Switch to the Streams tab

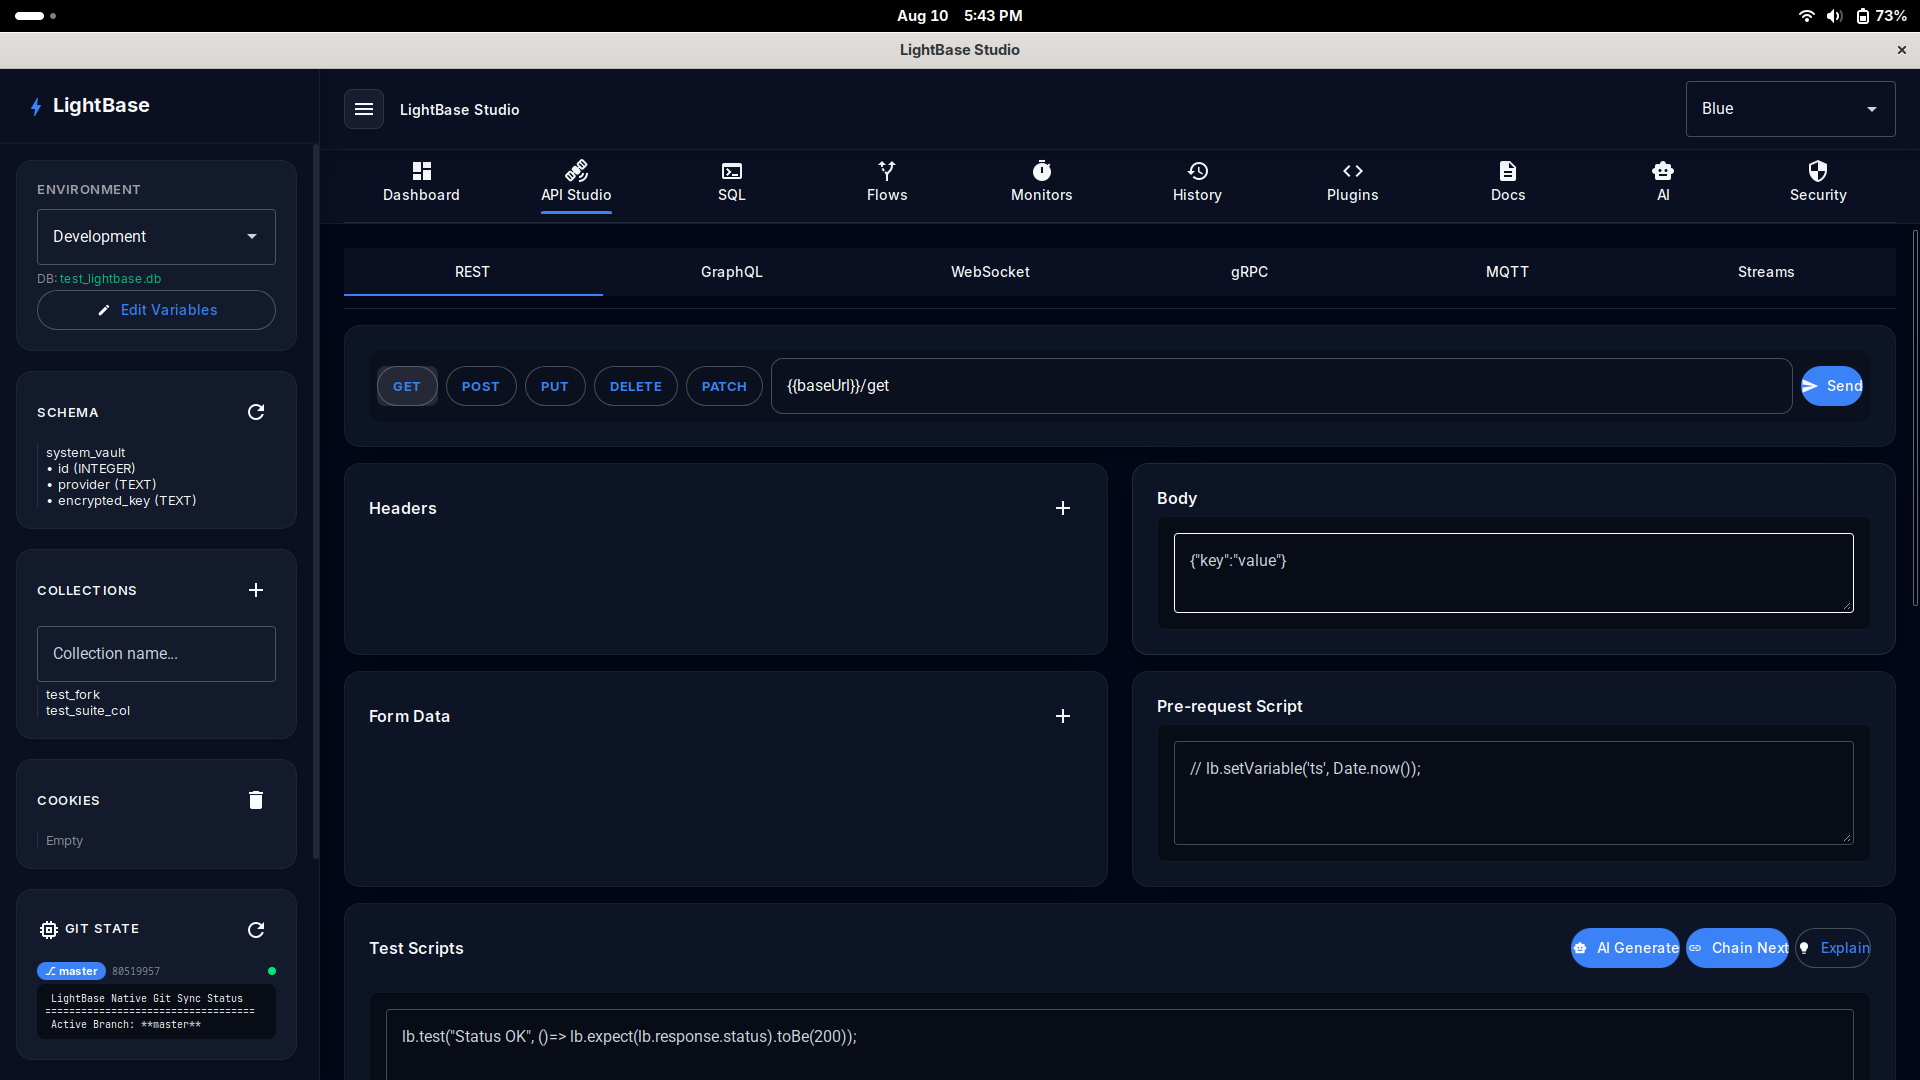pos(1766,272)
